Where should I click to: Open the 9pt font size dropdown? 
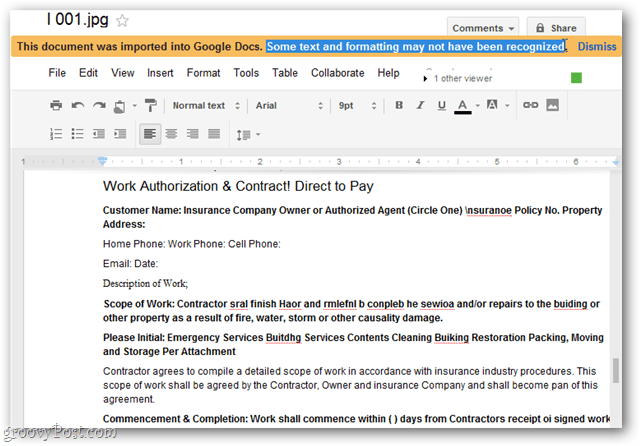[357, 106]
